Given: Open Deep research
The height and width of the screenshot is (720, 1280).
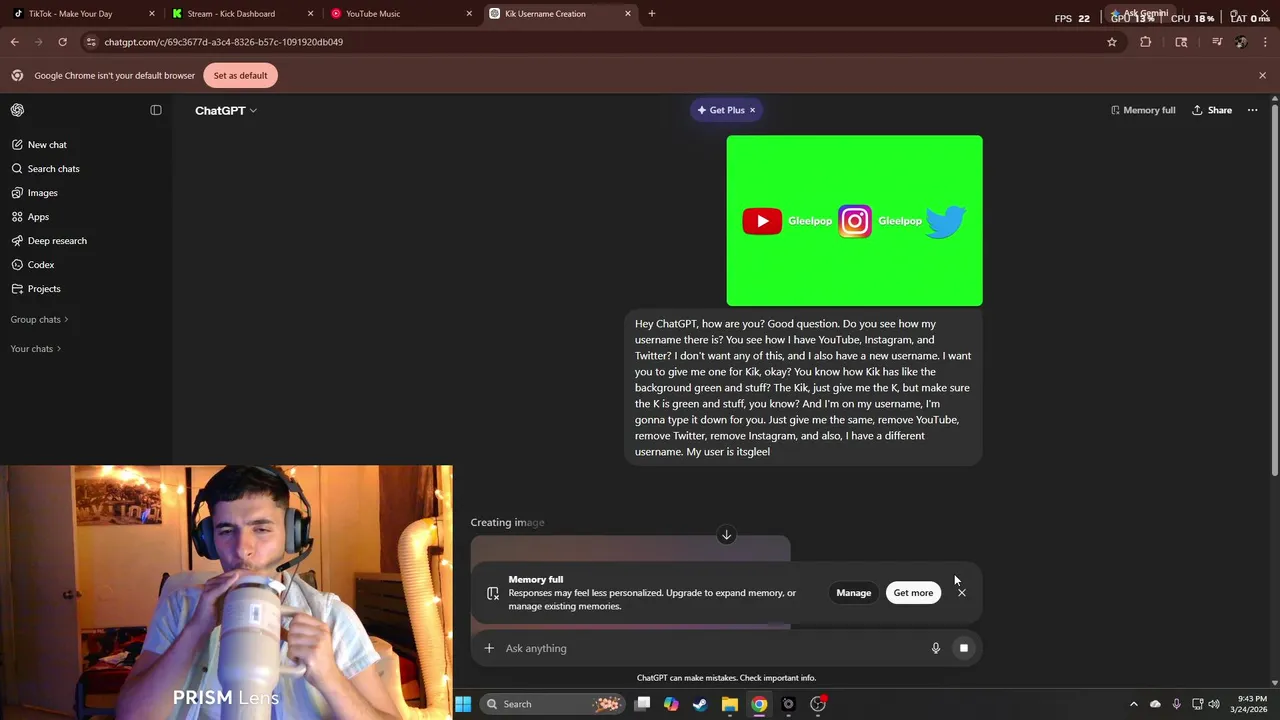Looking at the screenshot, I should click(x=57, y=241).
